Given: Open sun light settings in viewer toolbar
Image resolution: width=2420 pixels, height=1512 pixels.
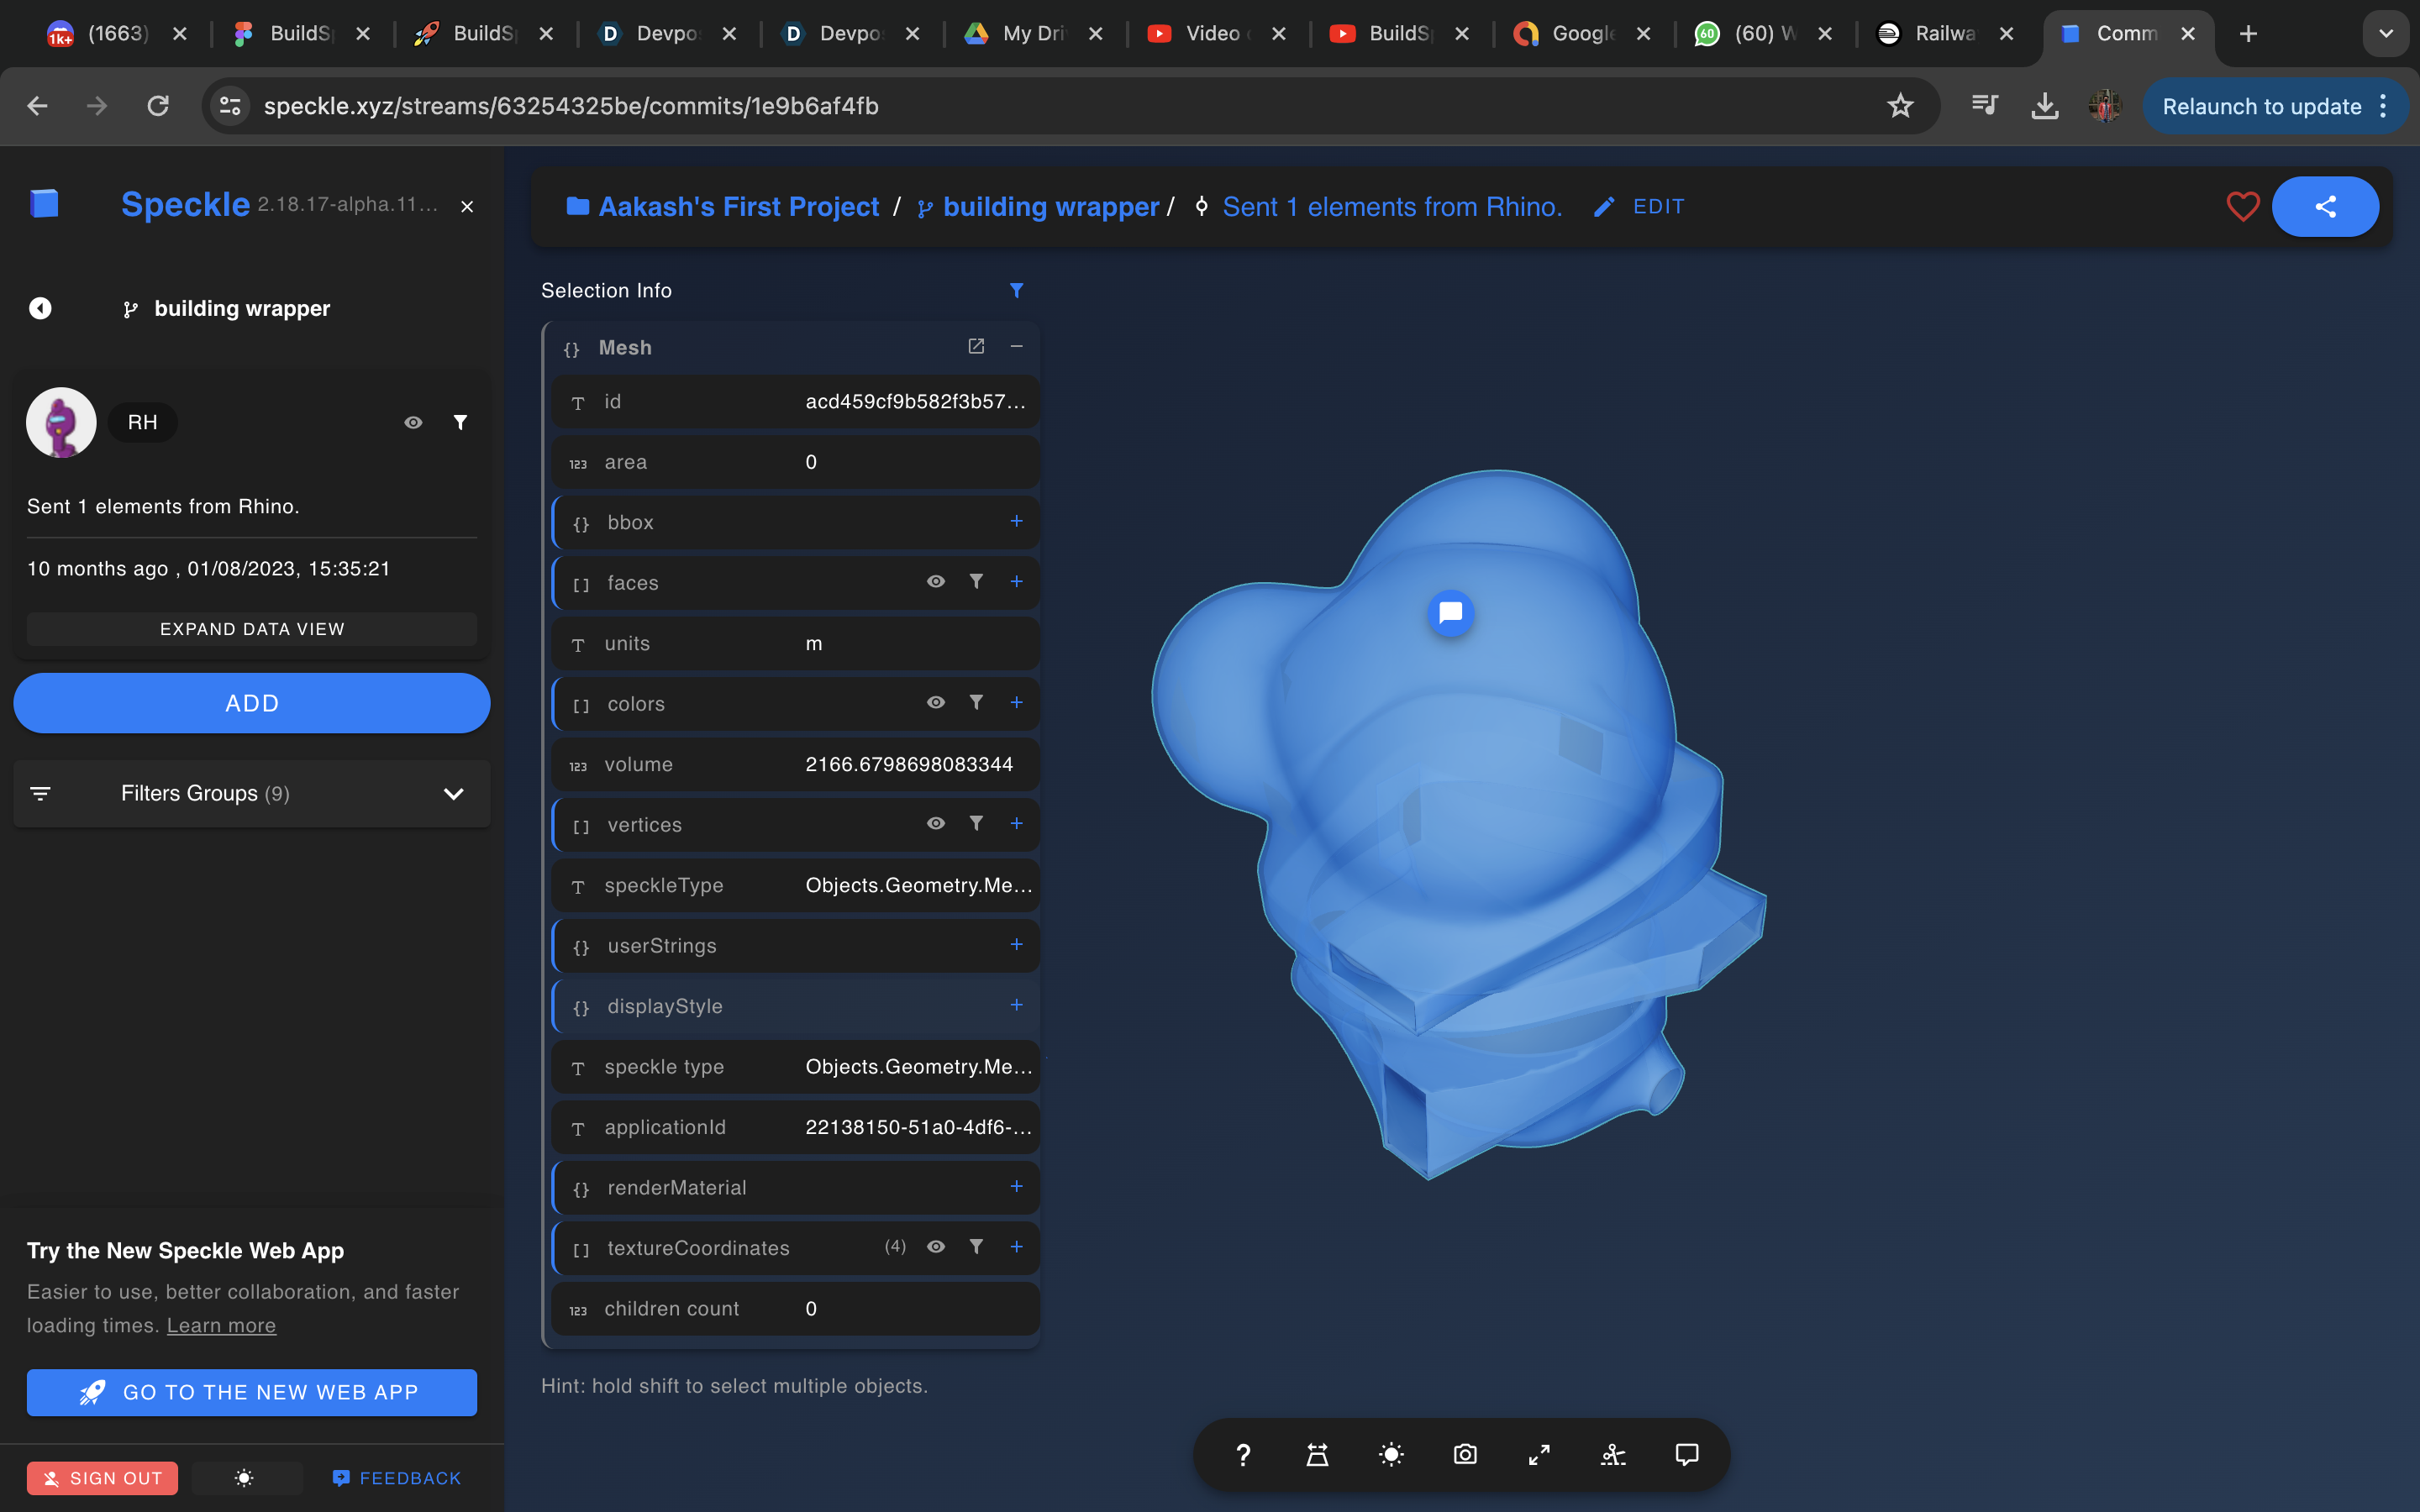Looking at the screenshot, I should click(1391, 1454).
